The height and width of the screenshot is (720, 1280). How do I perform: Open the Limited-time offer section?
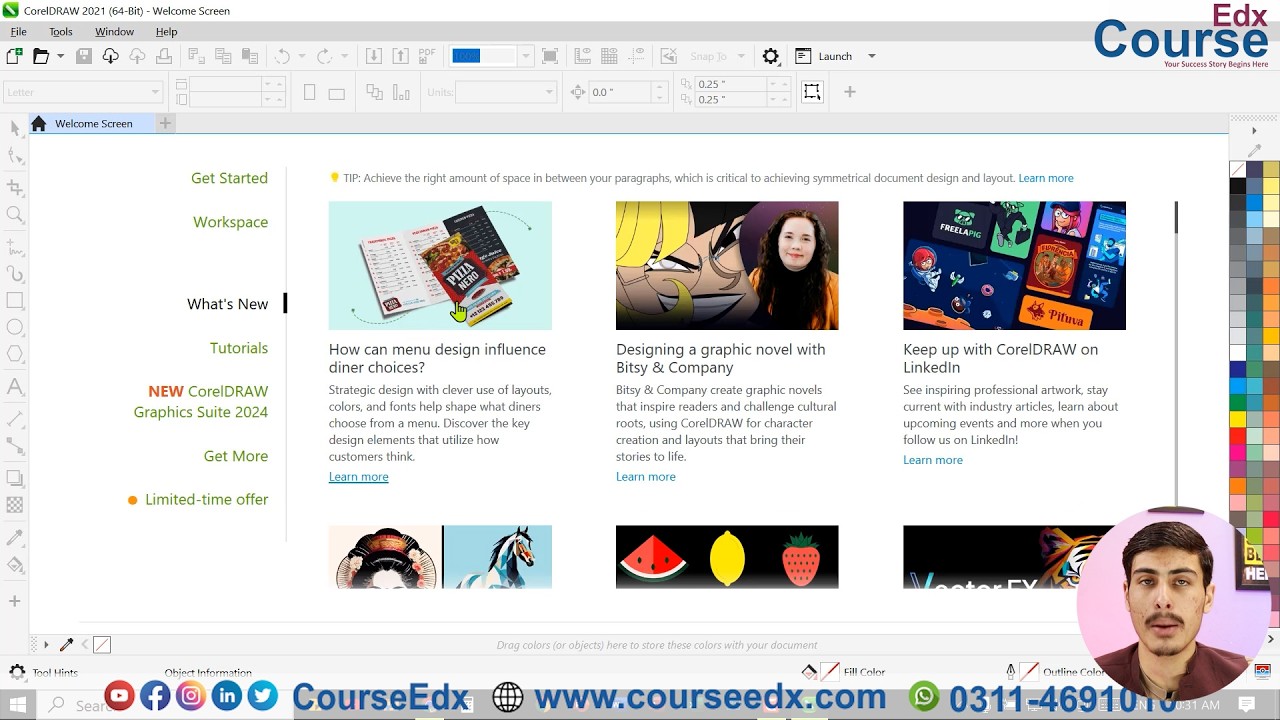click(206, 500)
